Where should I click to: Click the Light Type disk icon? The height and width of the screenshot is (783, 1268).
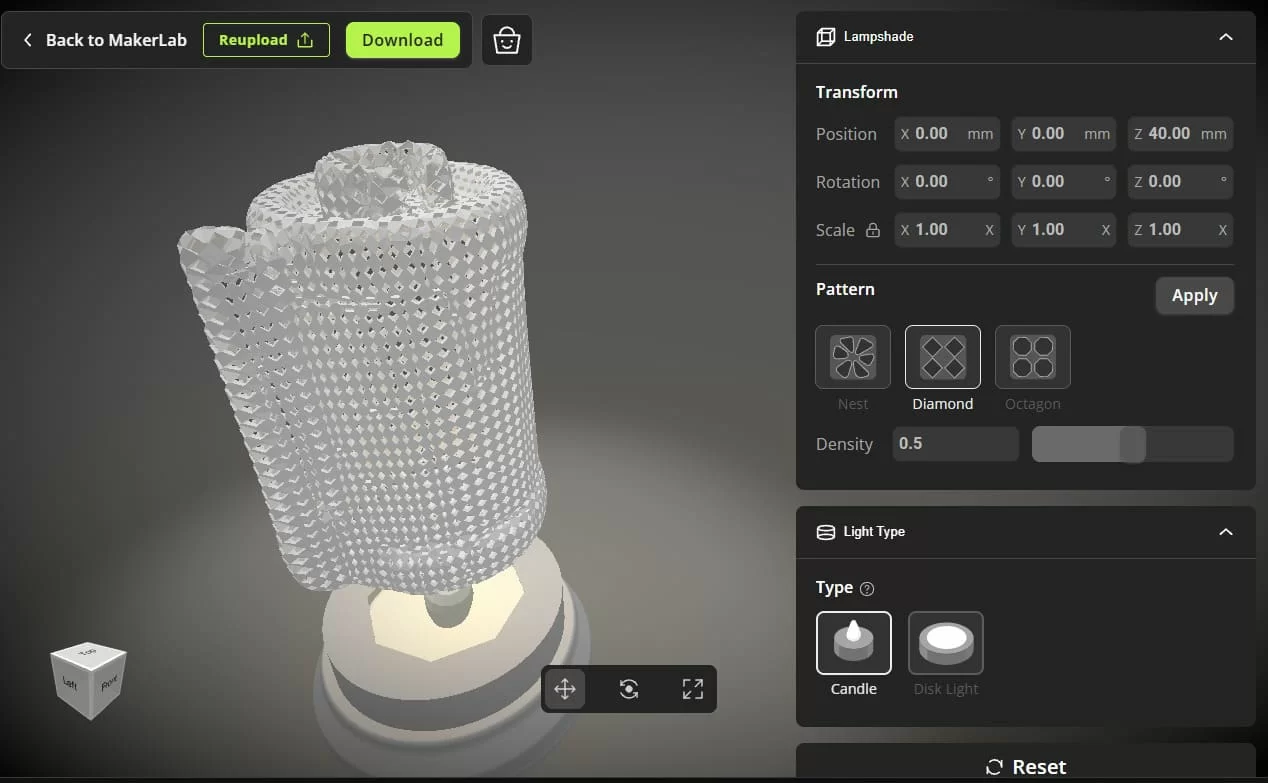pos(825,532)
